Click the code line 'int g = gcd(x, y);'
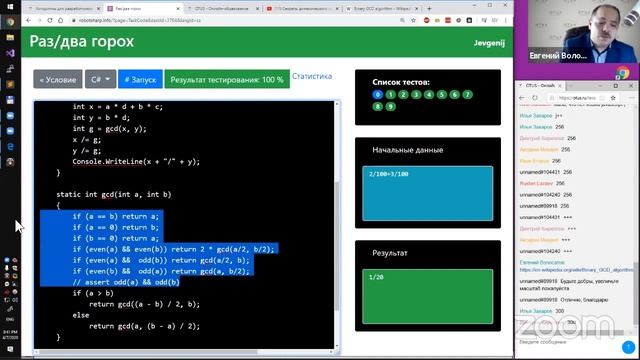The width and height of the screenshot is (640, 360). pos(109,129)
